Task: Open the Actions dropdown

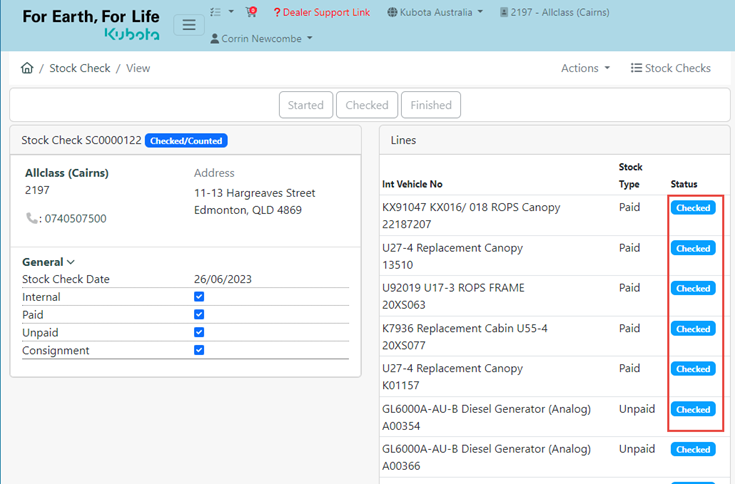Action: tap(585, 68)
